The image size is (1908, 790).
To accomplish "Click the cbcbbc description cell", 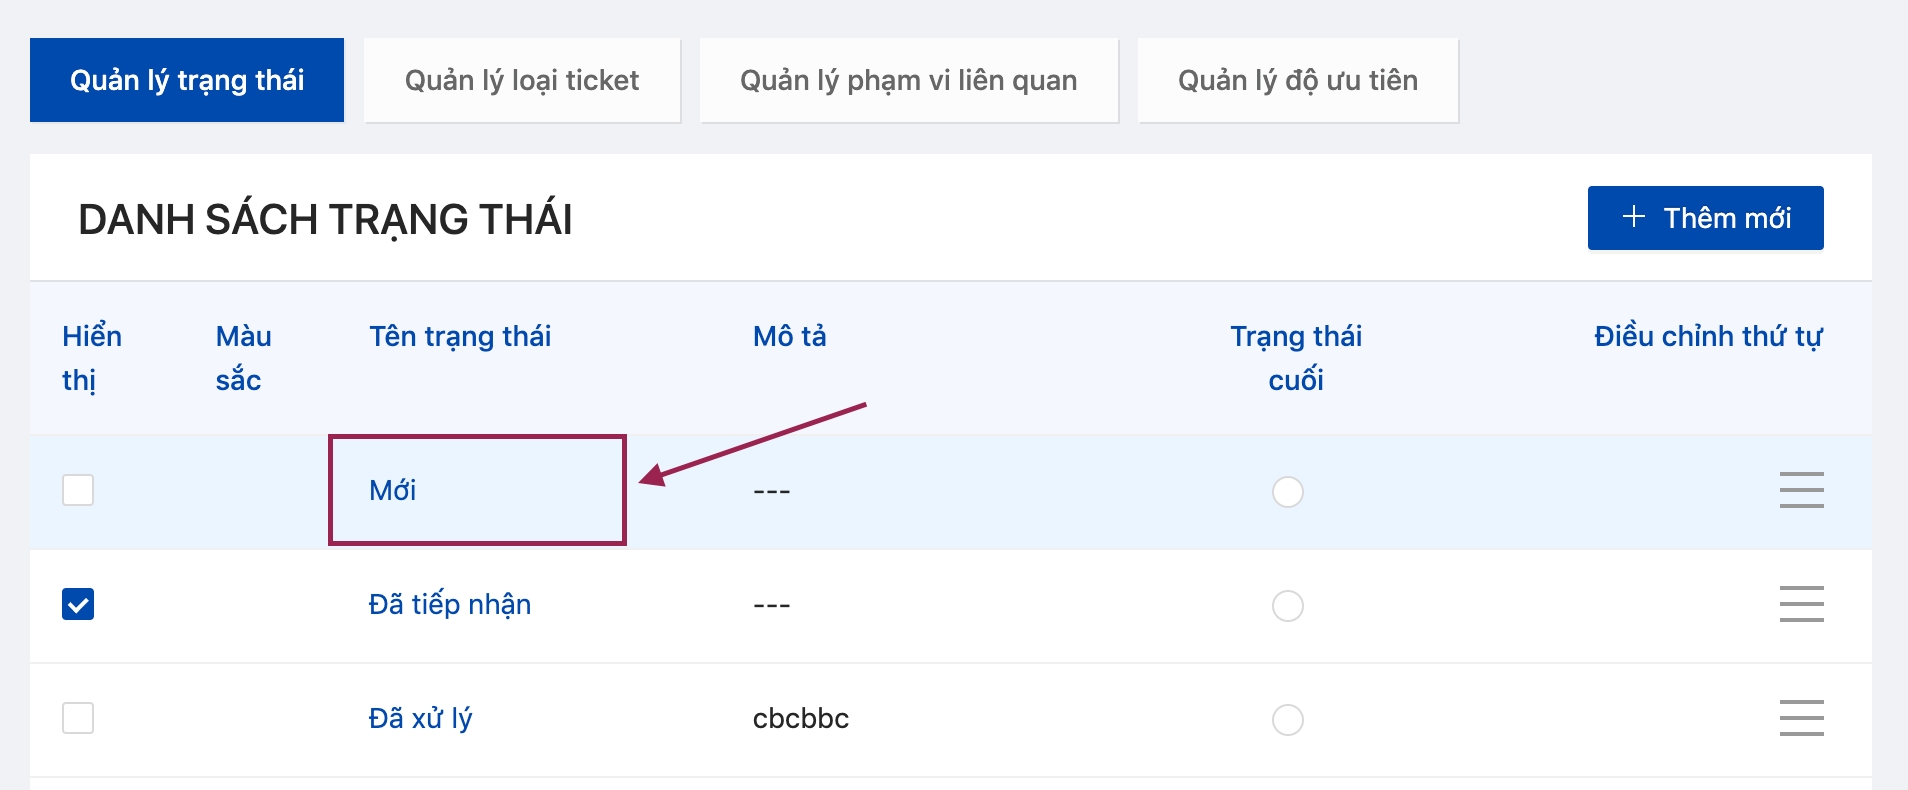I will point(800,718).
